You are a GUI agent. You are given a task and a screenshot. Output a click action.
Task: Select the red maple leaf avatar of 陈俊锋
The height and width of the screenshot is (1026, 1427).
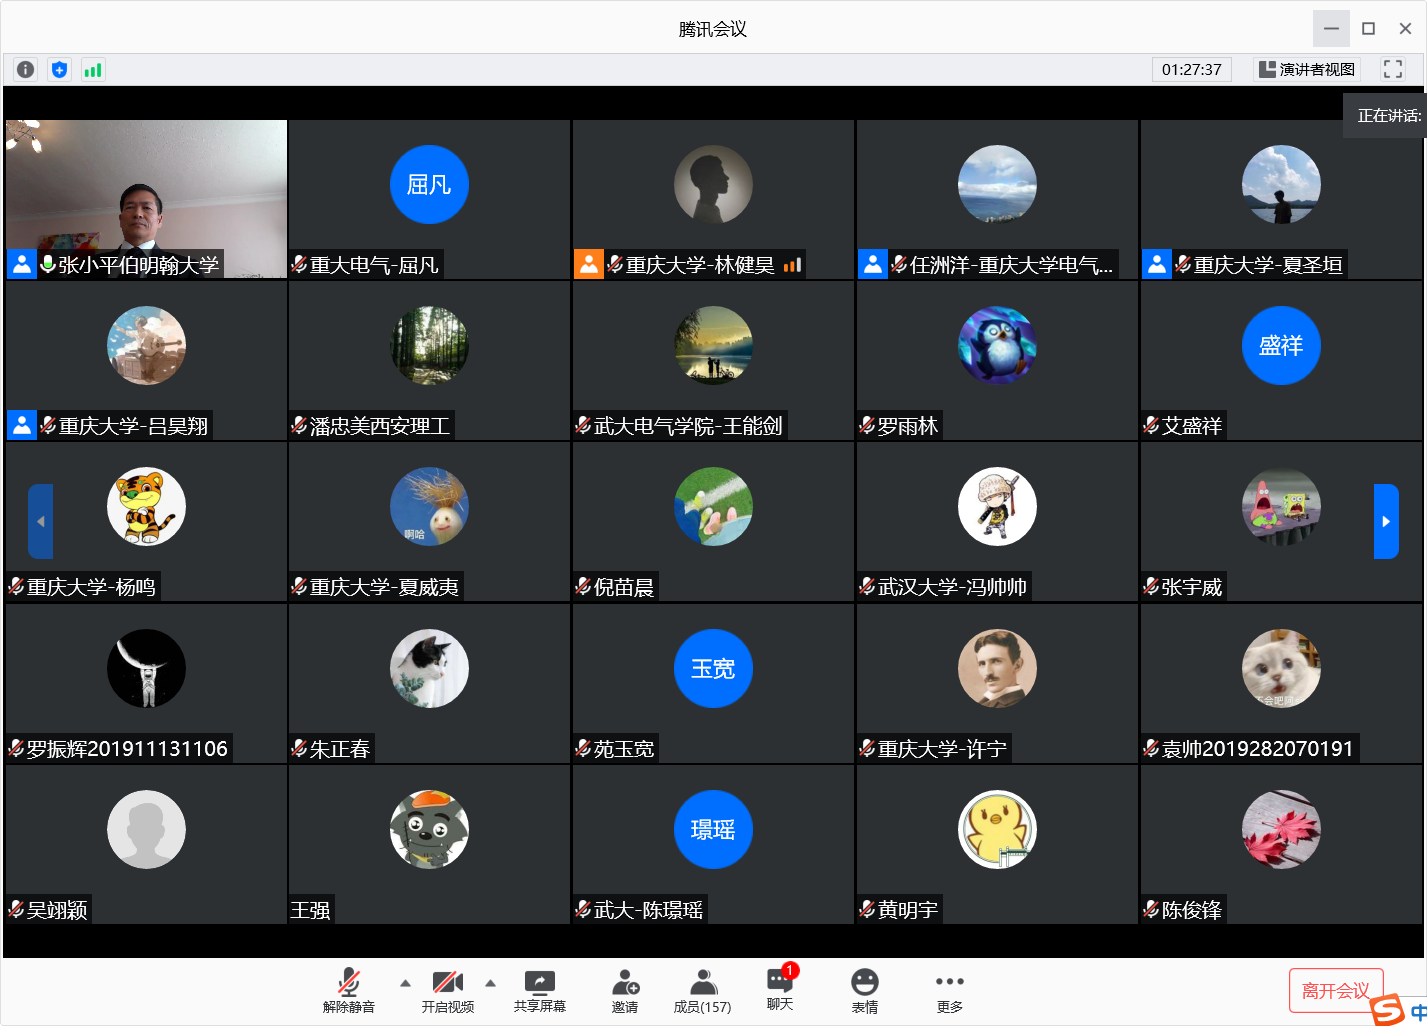coord(1281,829)
